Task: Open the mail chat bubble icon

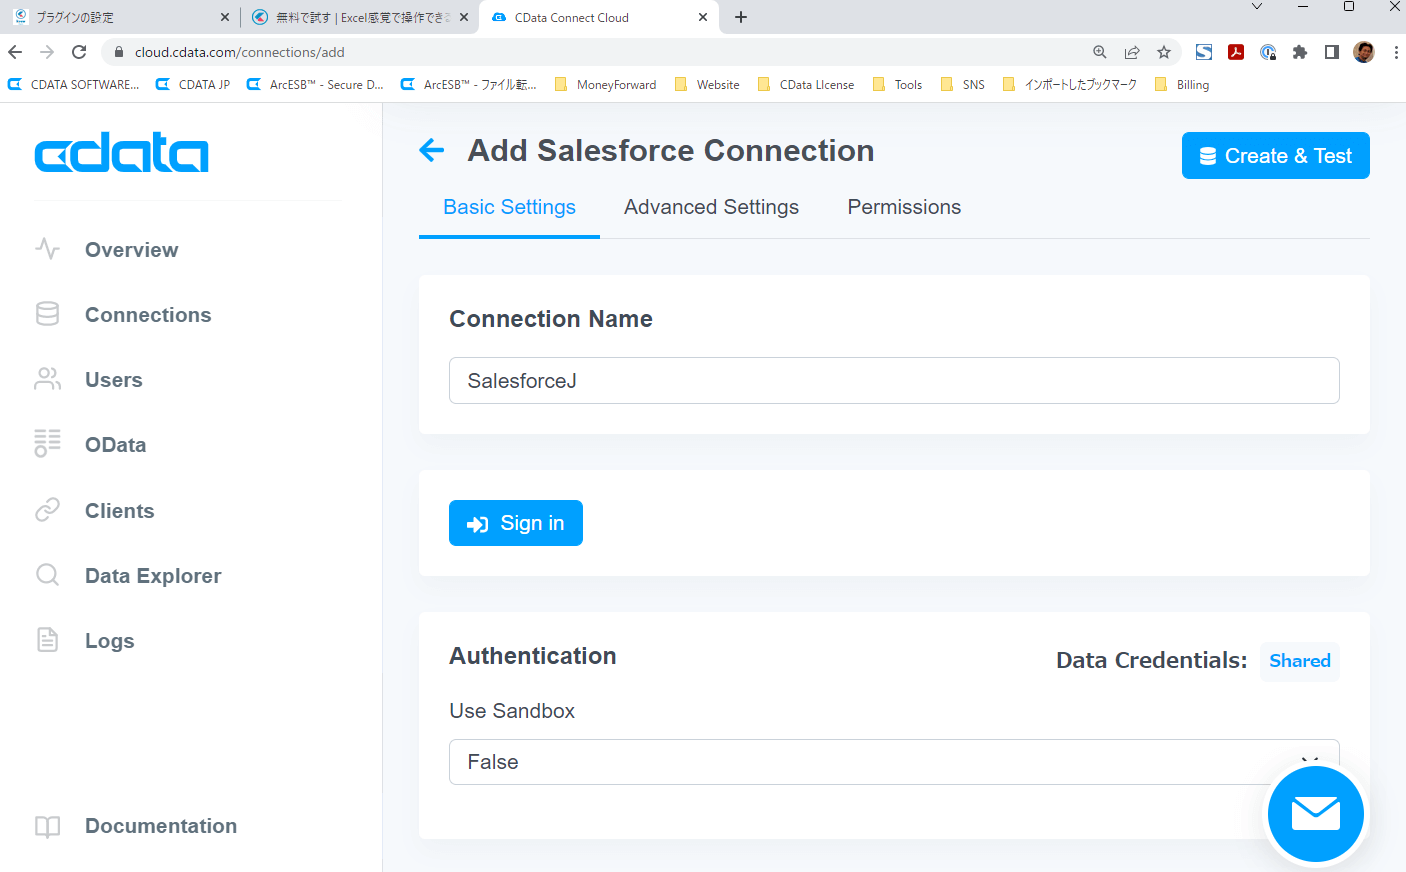Action: (x=1315, y=813)
